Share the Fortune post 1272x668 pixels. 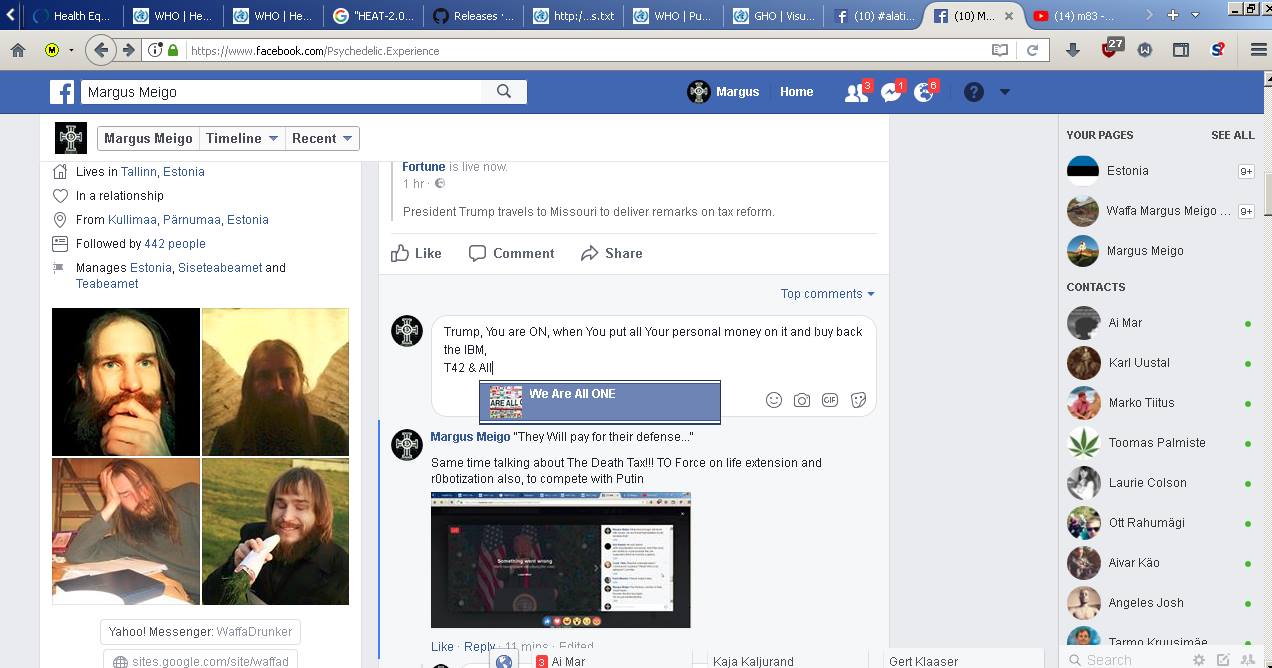coord(612,253)
